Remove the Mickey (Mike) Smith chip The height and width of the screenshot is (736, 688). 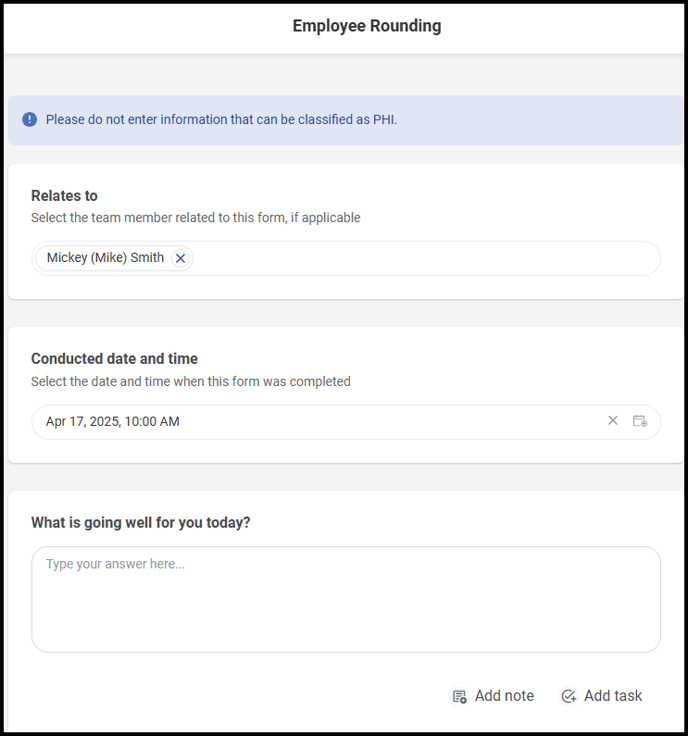pos(180,258)
